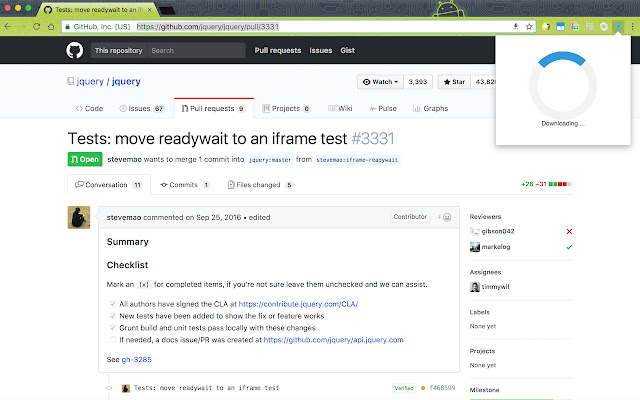640x400 pixels.
Task: Click in the GitHub search field
Action: (x=196, y=50)
